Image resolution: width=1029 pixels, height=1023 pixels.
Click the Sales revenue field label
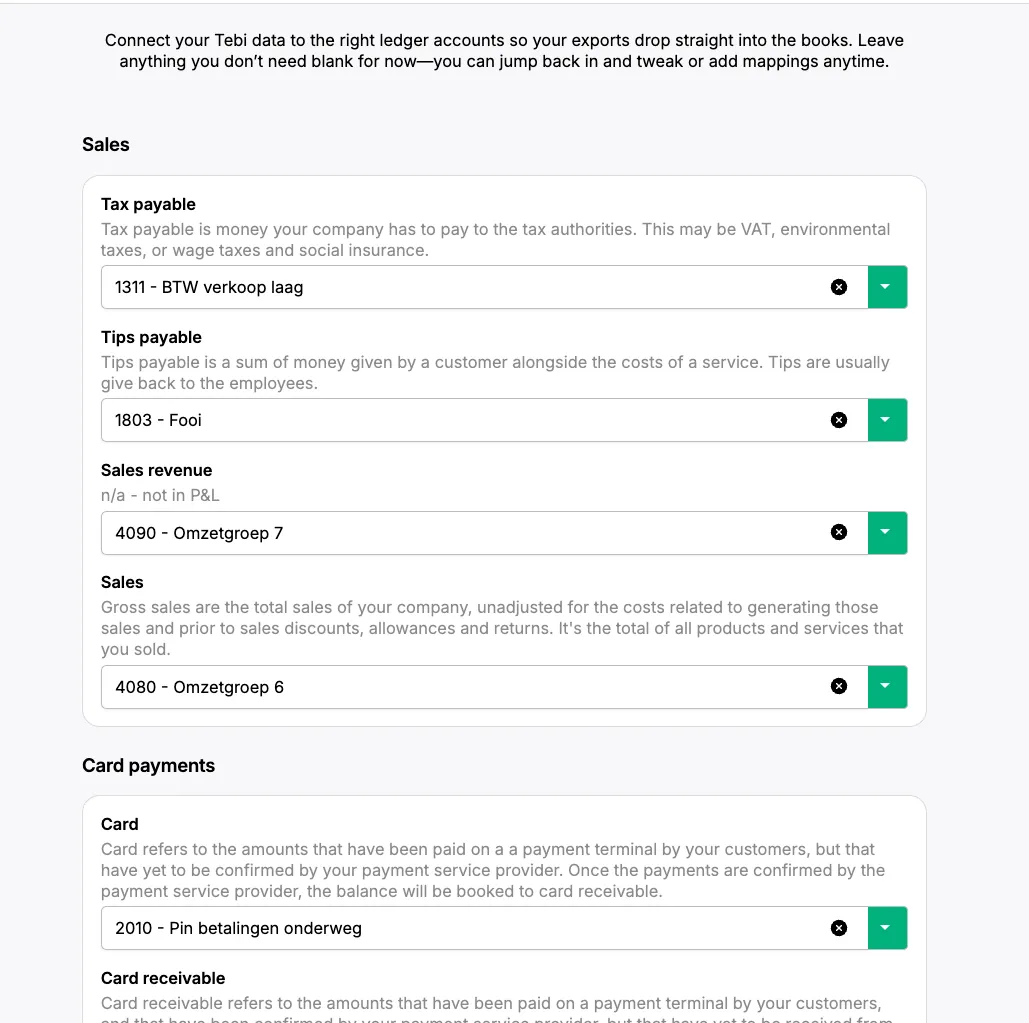156,471
